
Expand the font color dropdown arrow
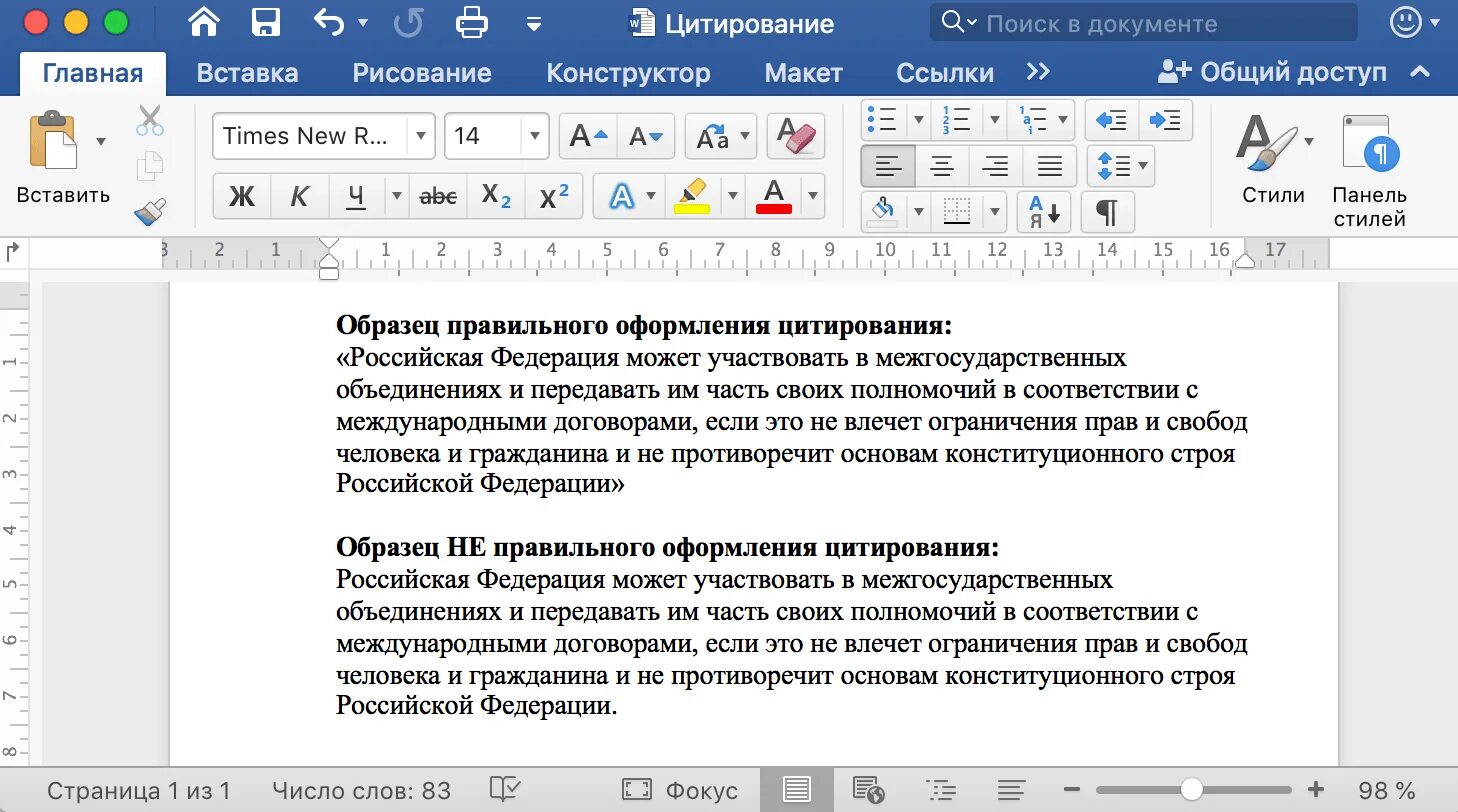click(x=811, y=197)
